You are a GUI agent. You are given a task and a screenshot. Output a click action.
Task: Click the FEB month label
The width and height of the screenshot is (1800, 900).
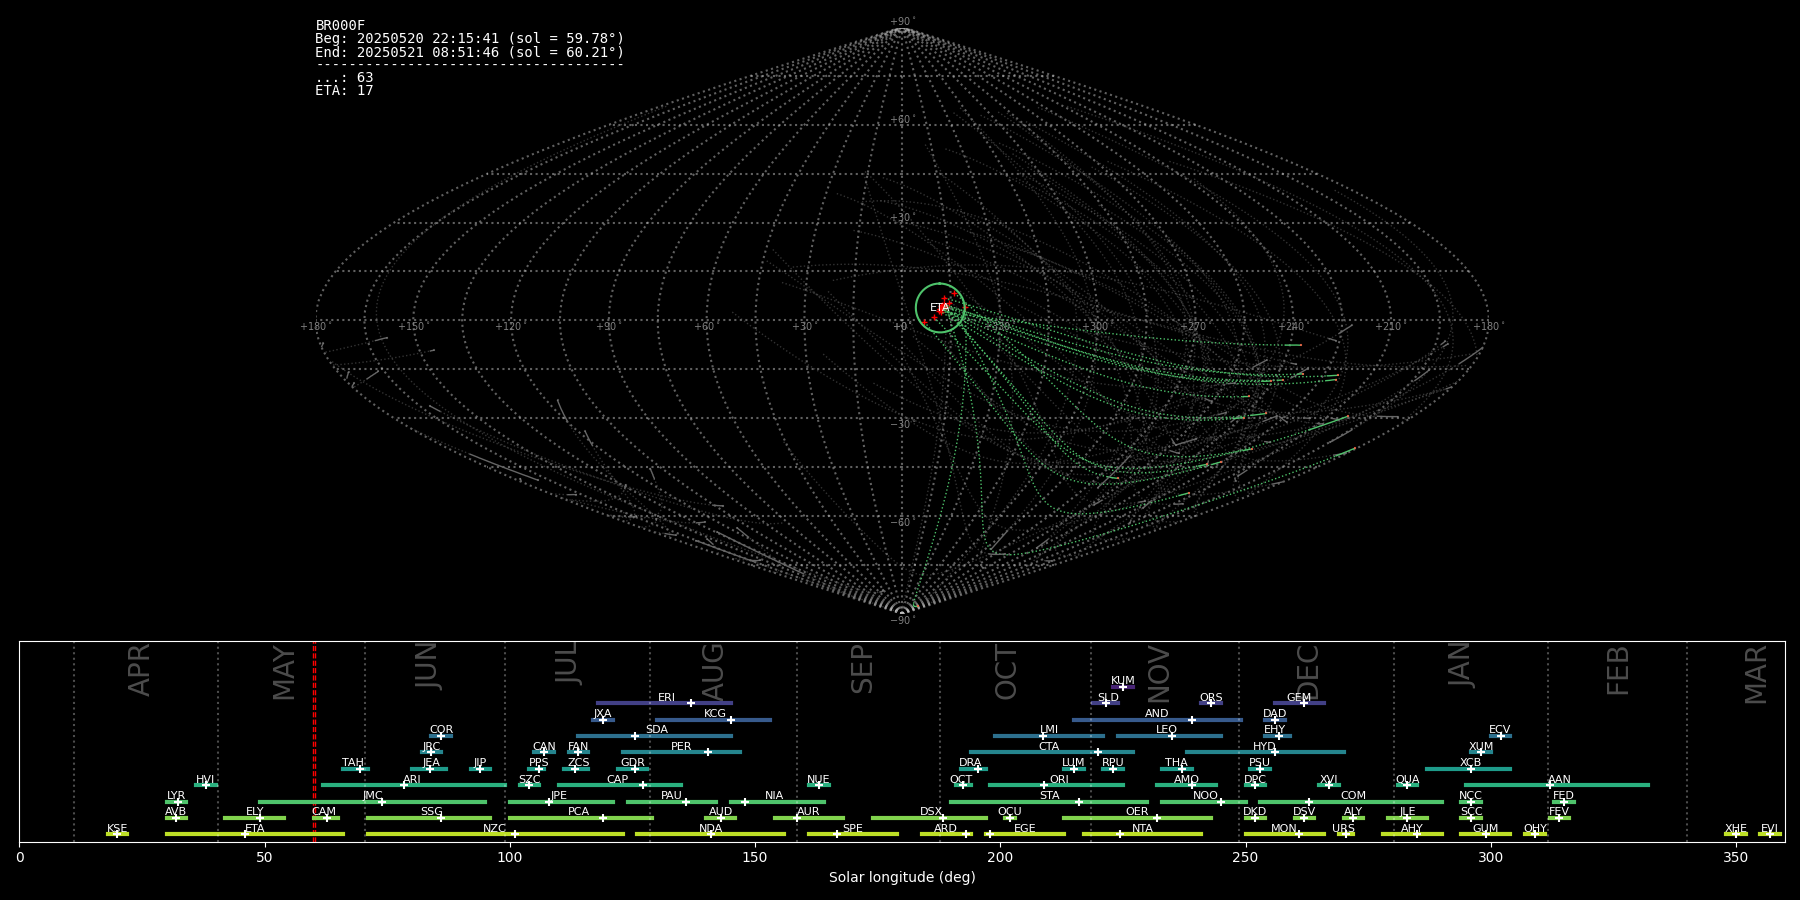1618,670
